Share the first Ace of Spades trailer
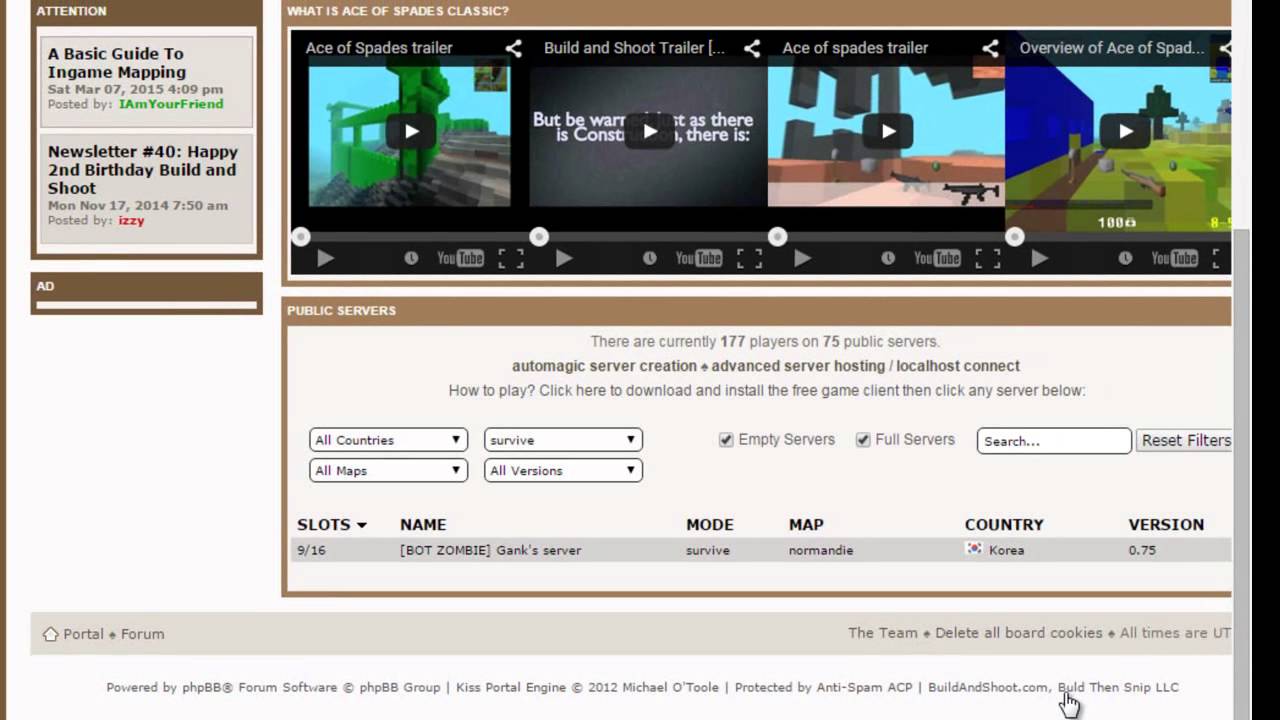This screenshot has height=720, width=1280. click(513, 48)
